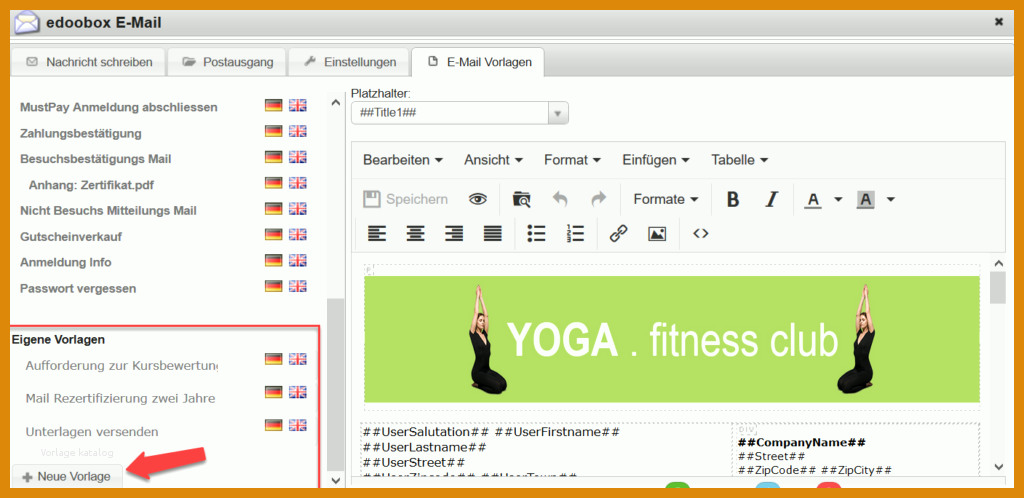
Task: Open source code view icon
Action: click(701, 234)
